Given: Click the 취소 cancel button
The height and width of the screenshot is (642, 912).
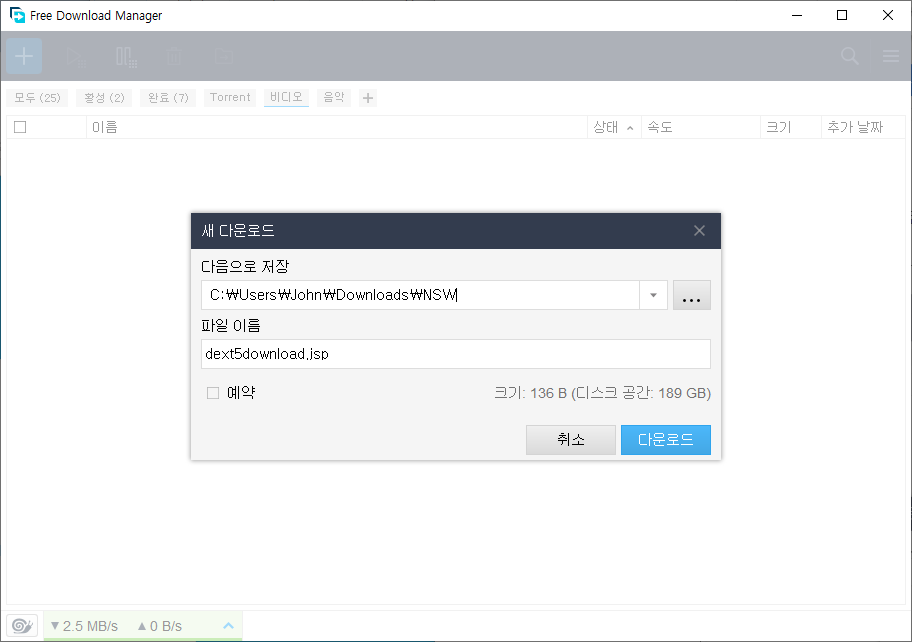Looking at the screenshot, I should pos(571,440).
